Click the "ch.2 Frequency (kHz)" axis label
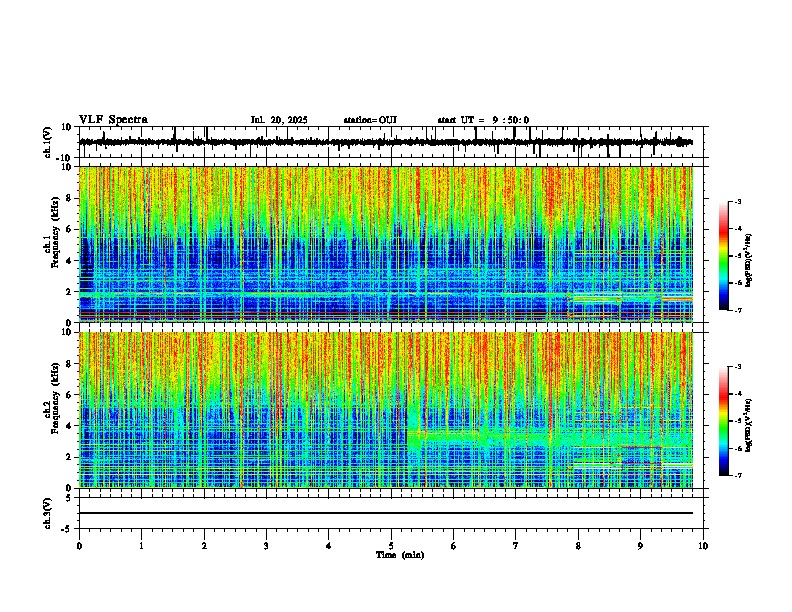792x612 pixels. coord(51,398)
